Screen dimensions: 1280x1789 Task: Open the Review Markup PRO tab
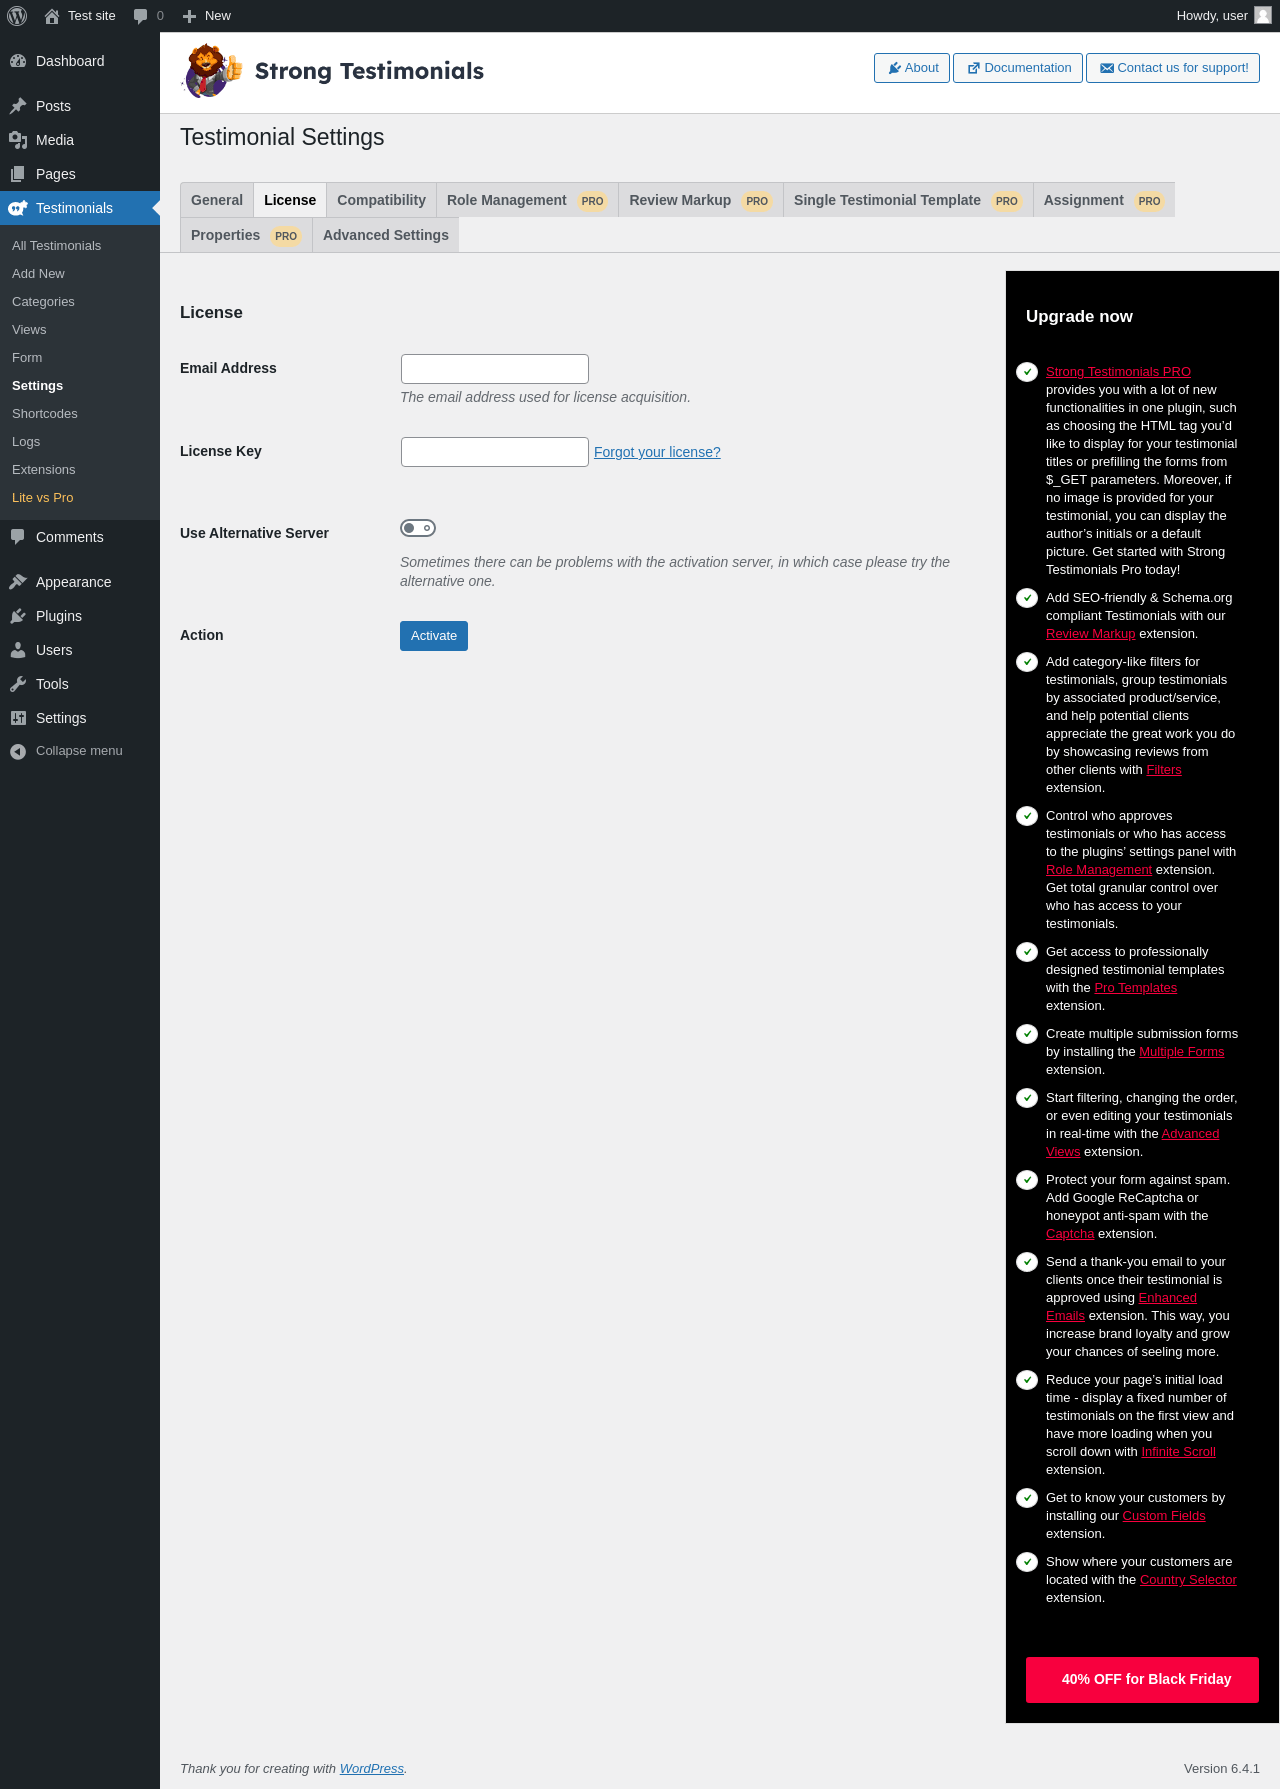[700, 200]
